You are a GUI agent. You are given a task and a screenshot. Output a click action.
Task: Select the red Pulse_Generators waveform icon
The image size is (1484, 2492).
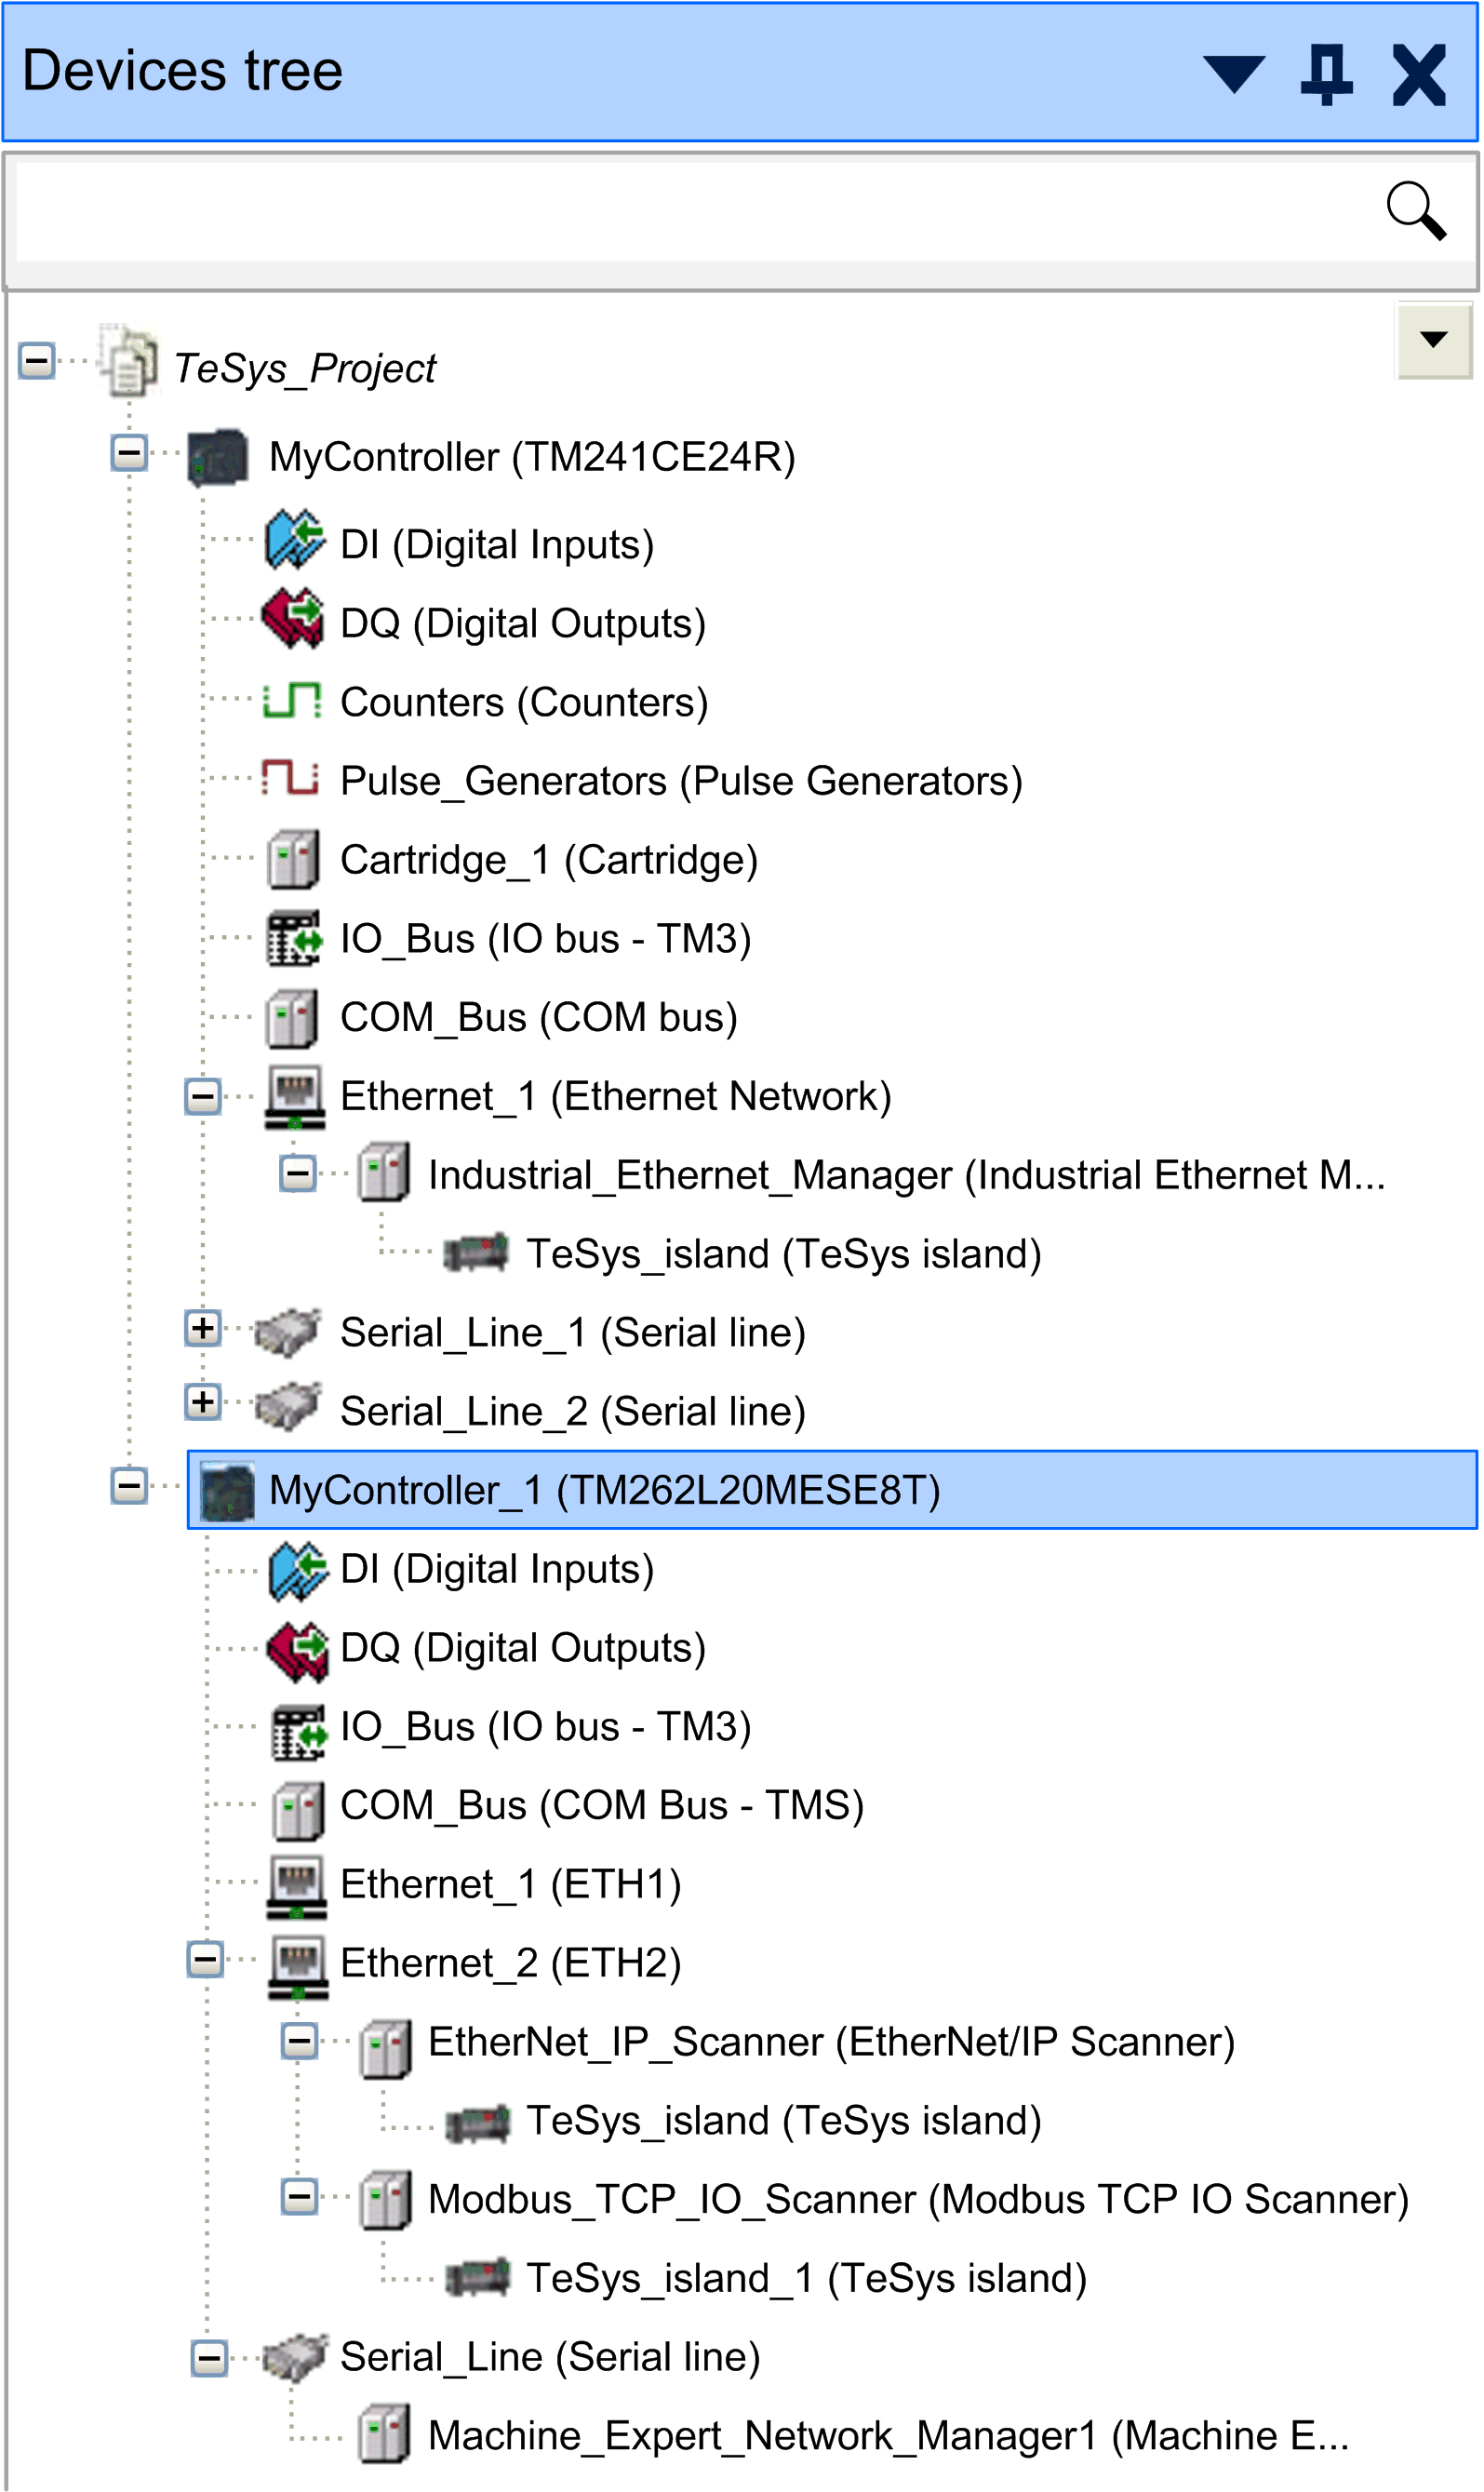point(290,778)
